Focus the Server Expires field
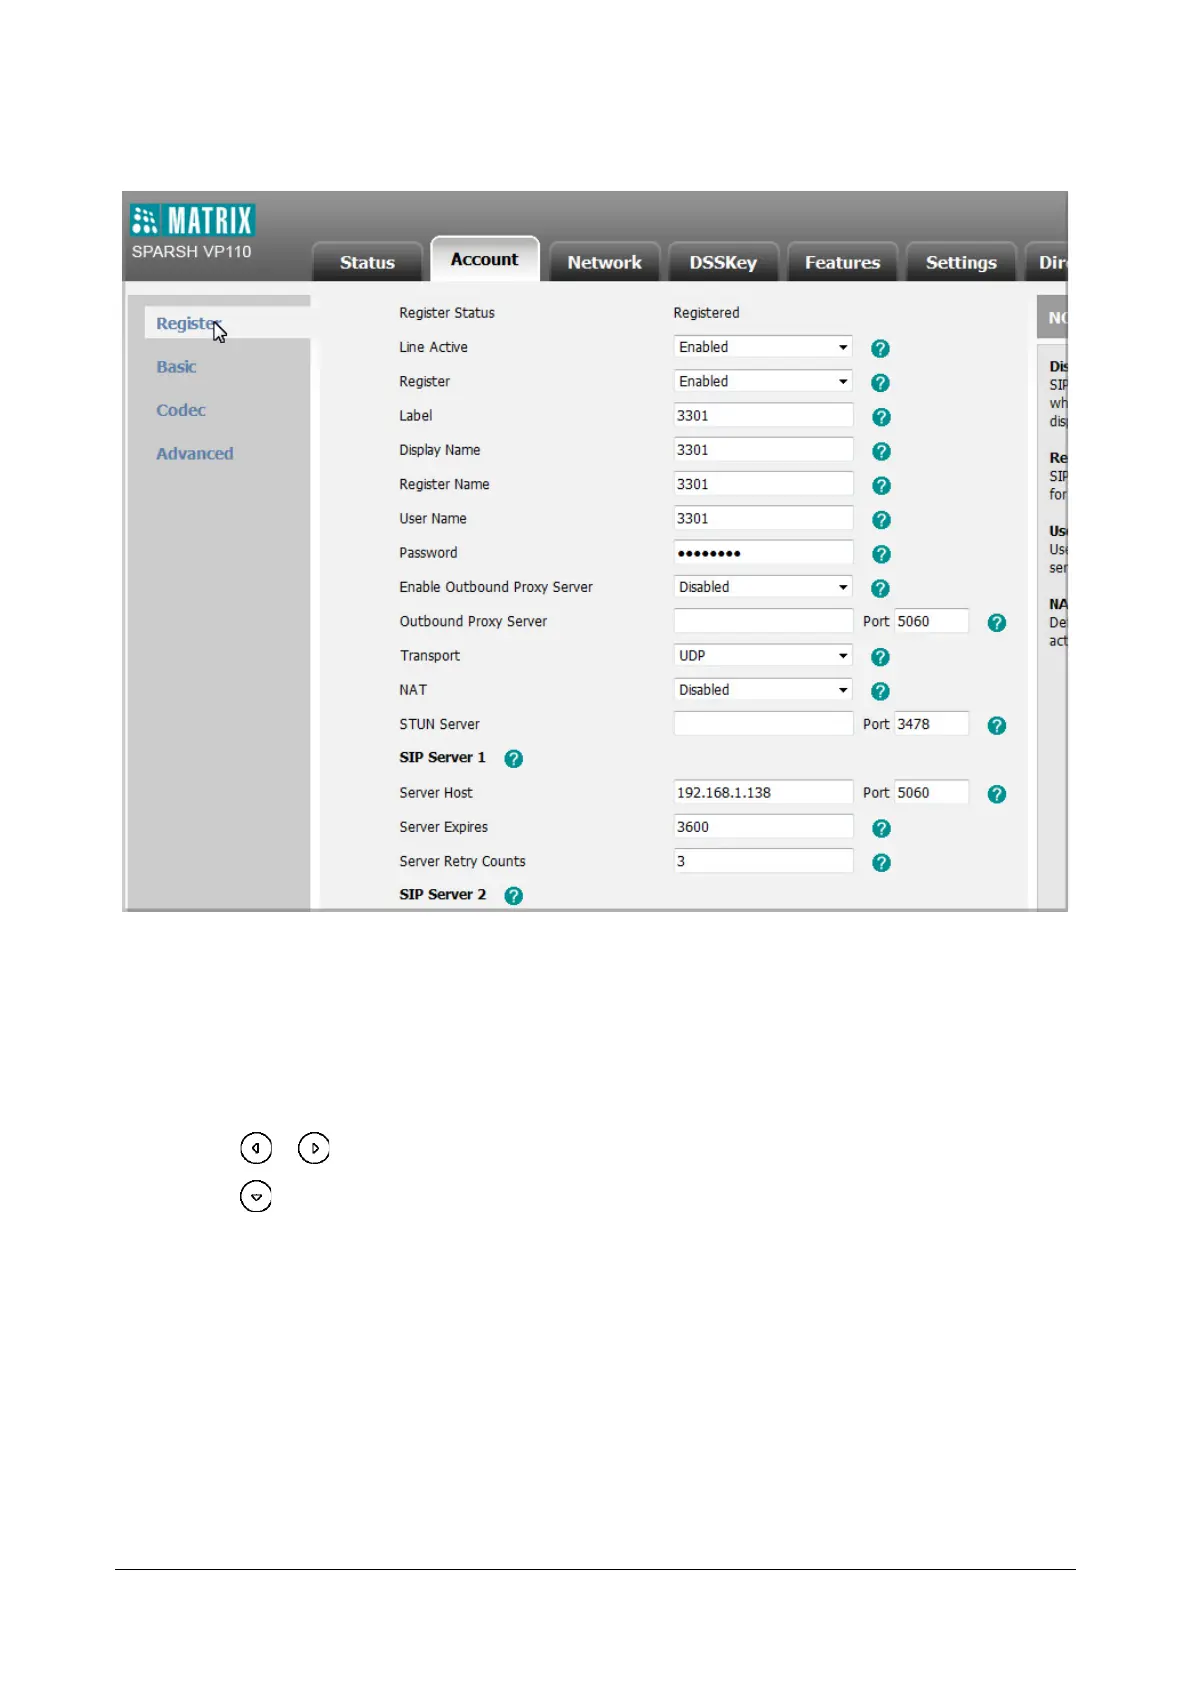Image resolution: width=1190 pixels, height=1684 pixels. click(x=763, y=827)
